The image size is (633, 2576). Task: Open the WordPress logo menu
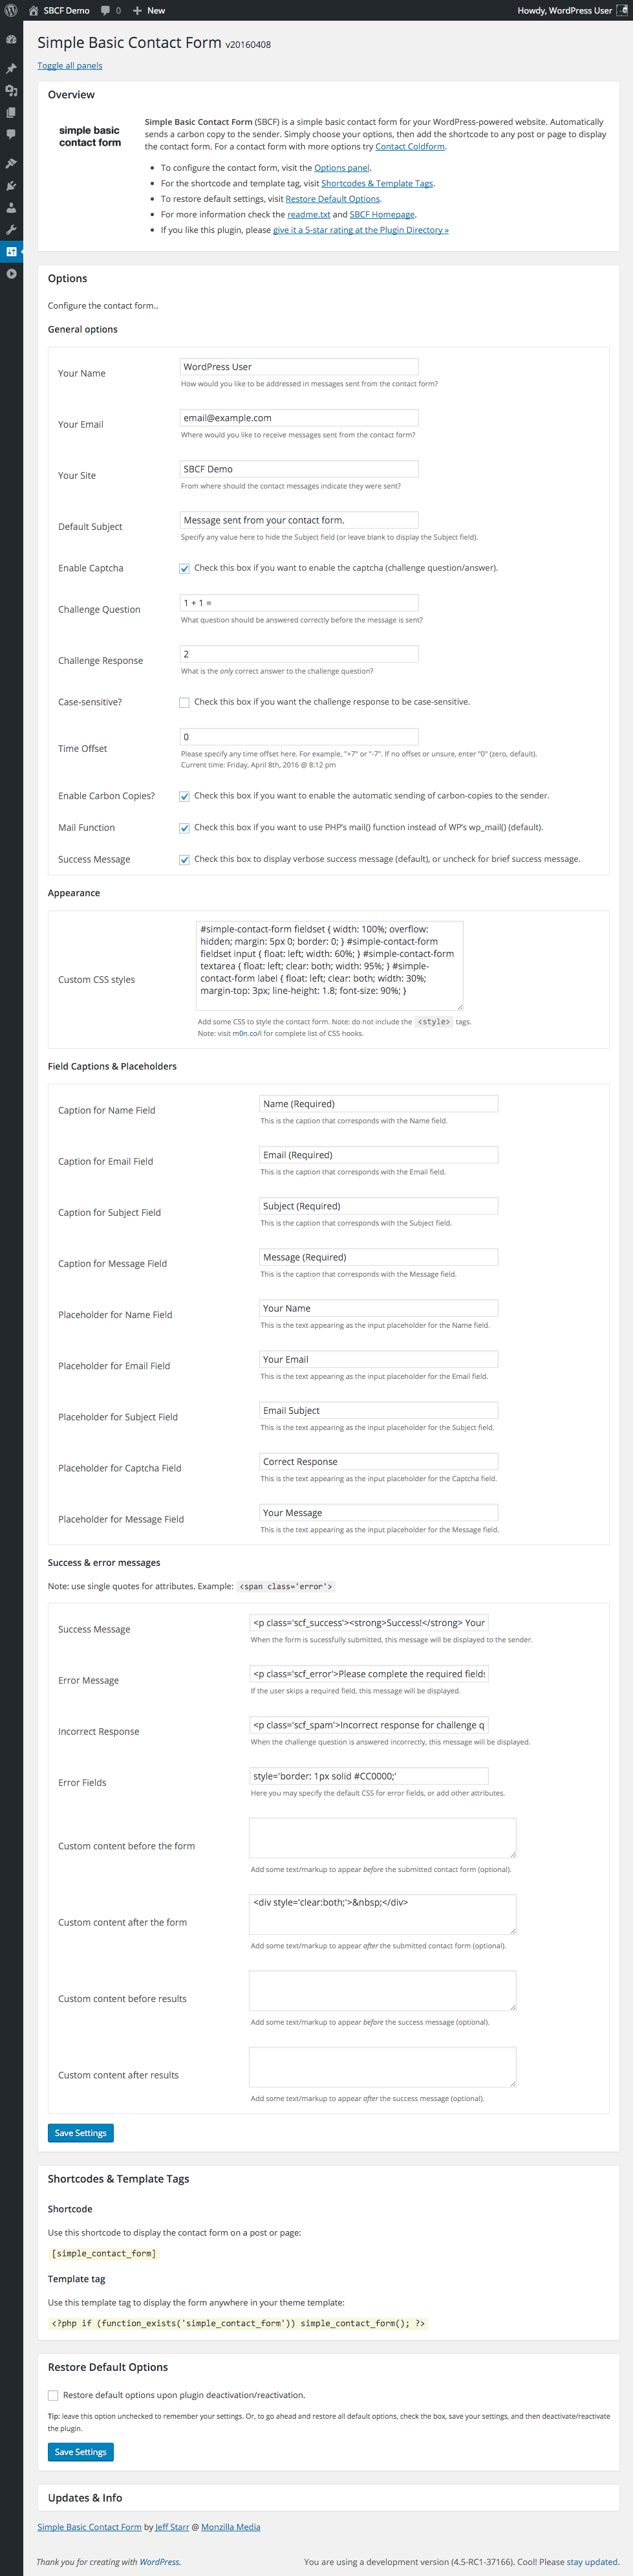[11, 10]
